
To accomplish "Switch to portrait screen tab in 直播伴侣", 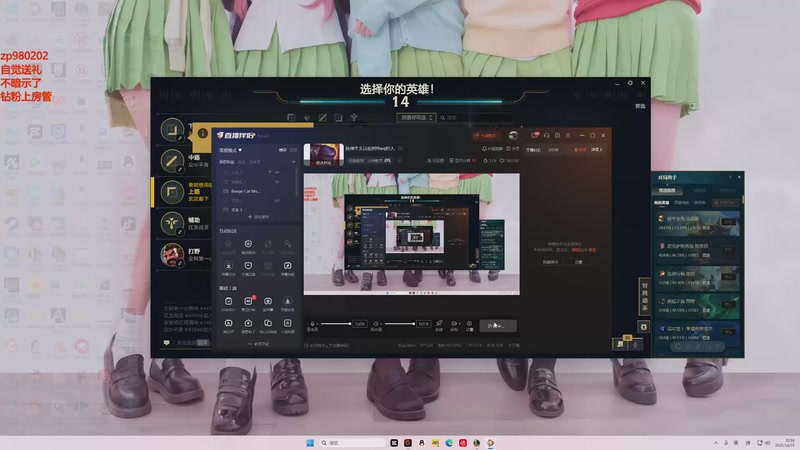I will point(293,150).
